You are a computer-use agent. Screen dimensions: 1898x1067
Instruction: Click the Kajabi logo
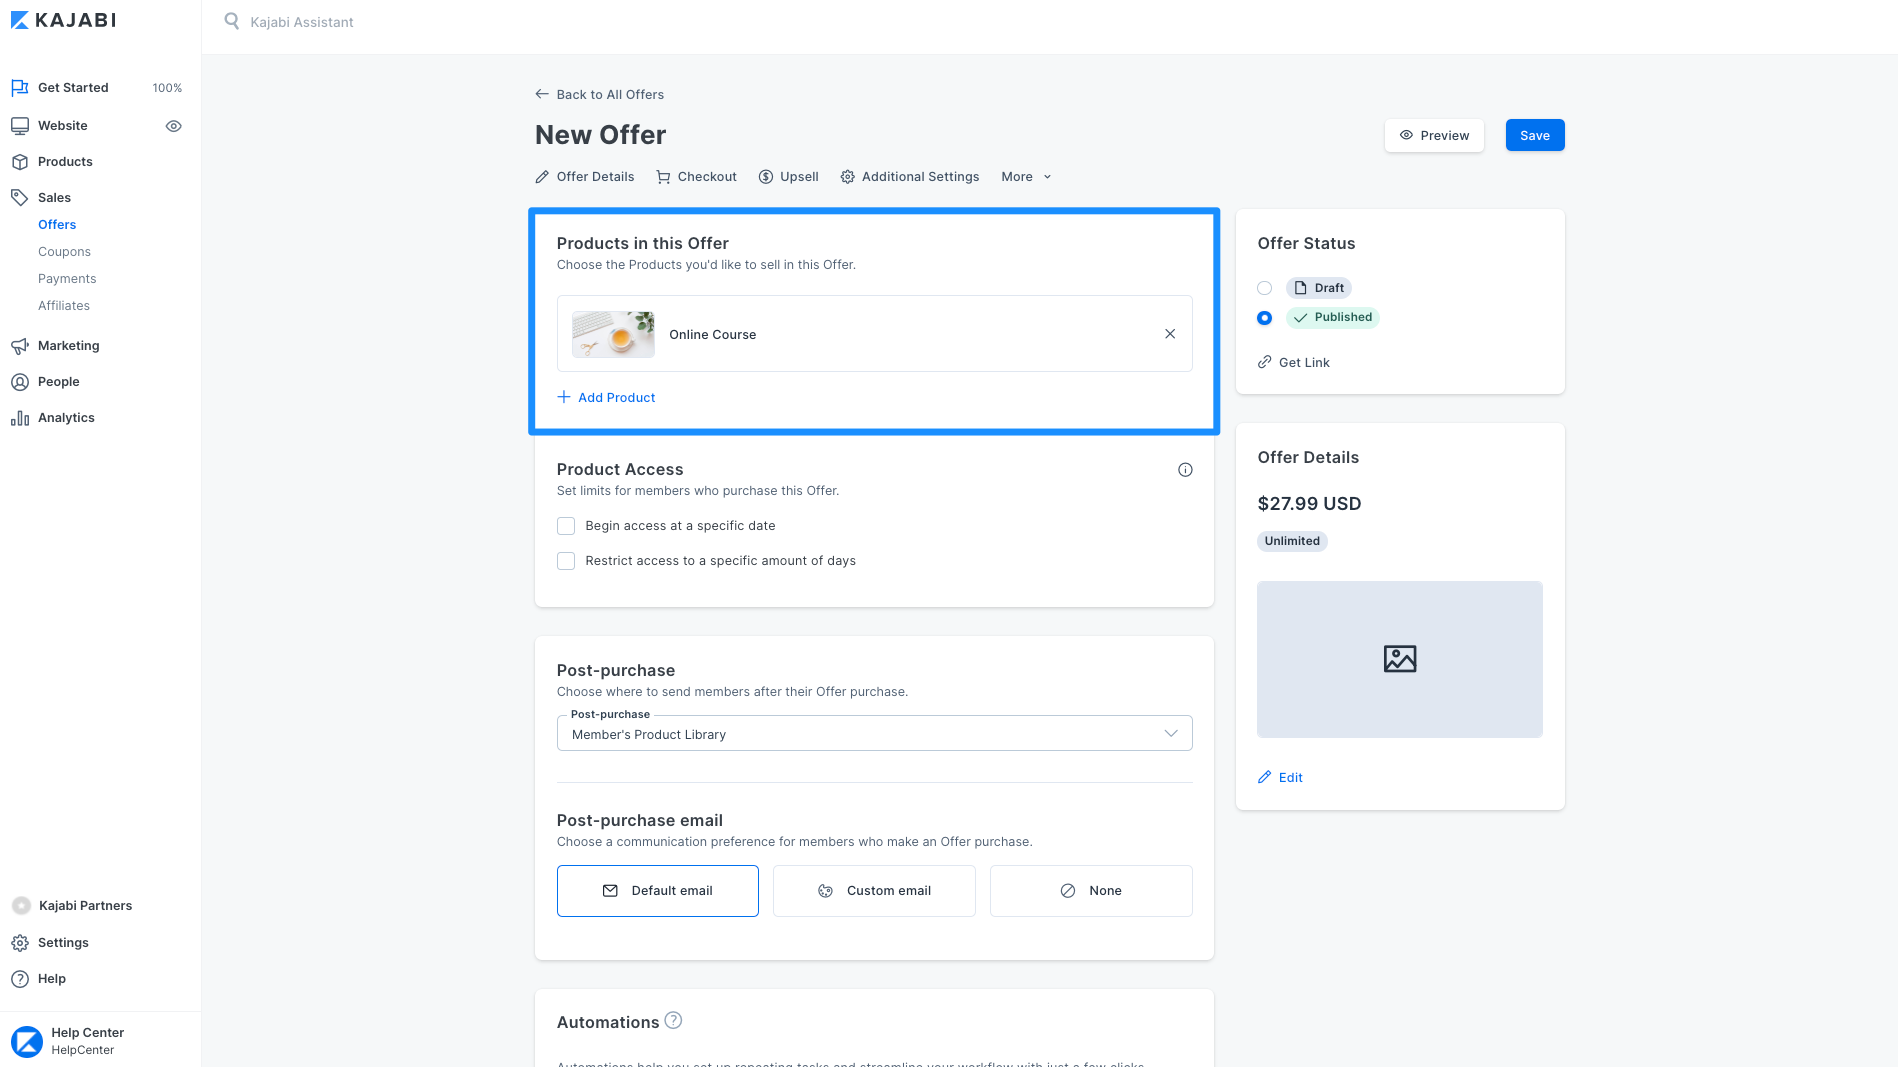(64, 20)
